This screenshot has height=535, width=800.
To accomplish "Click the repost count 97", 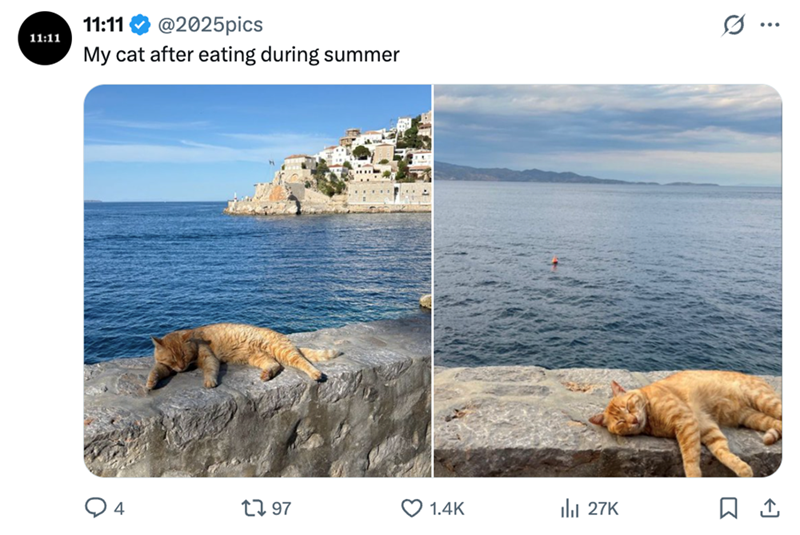I will [282, 508].
